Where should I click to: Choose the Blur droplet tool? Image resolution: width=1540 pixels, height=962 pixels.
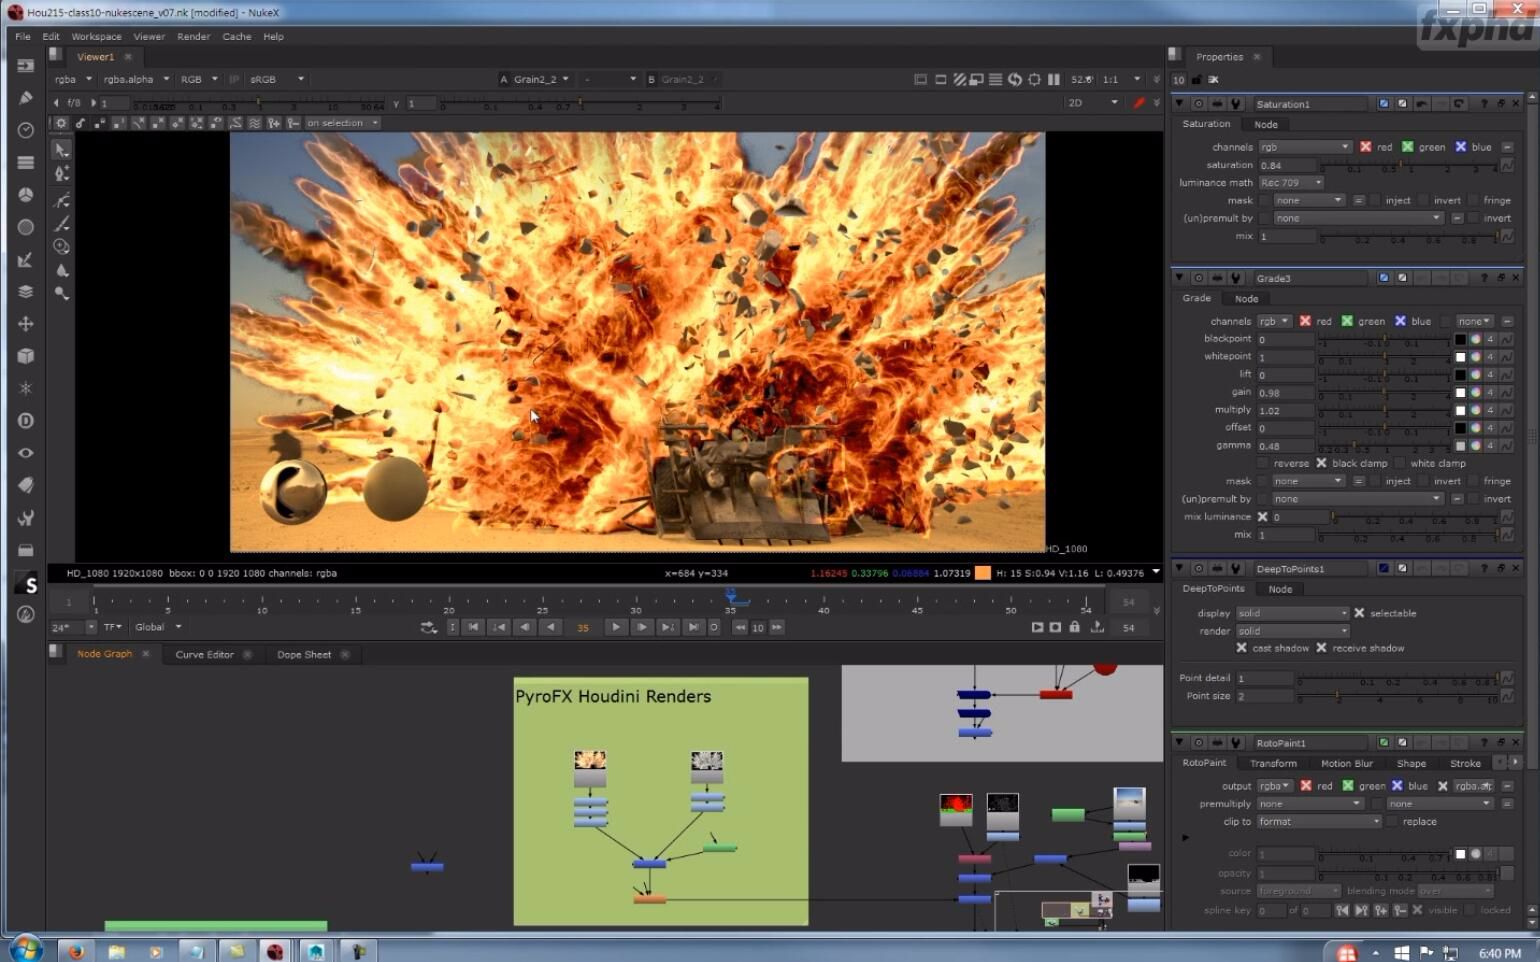(62, 270)
